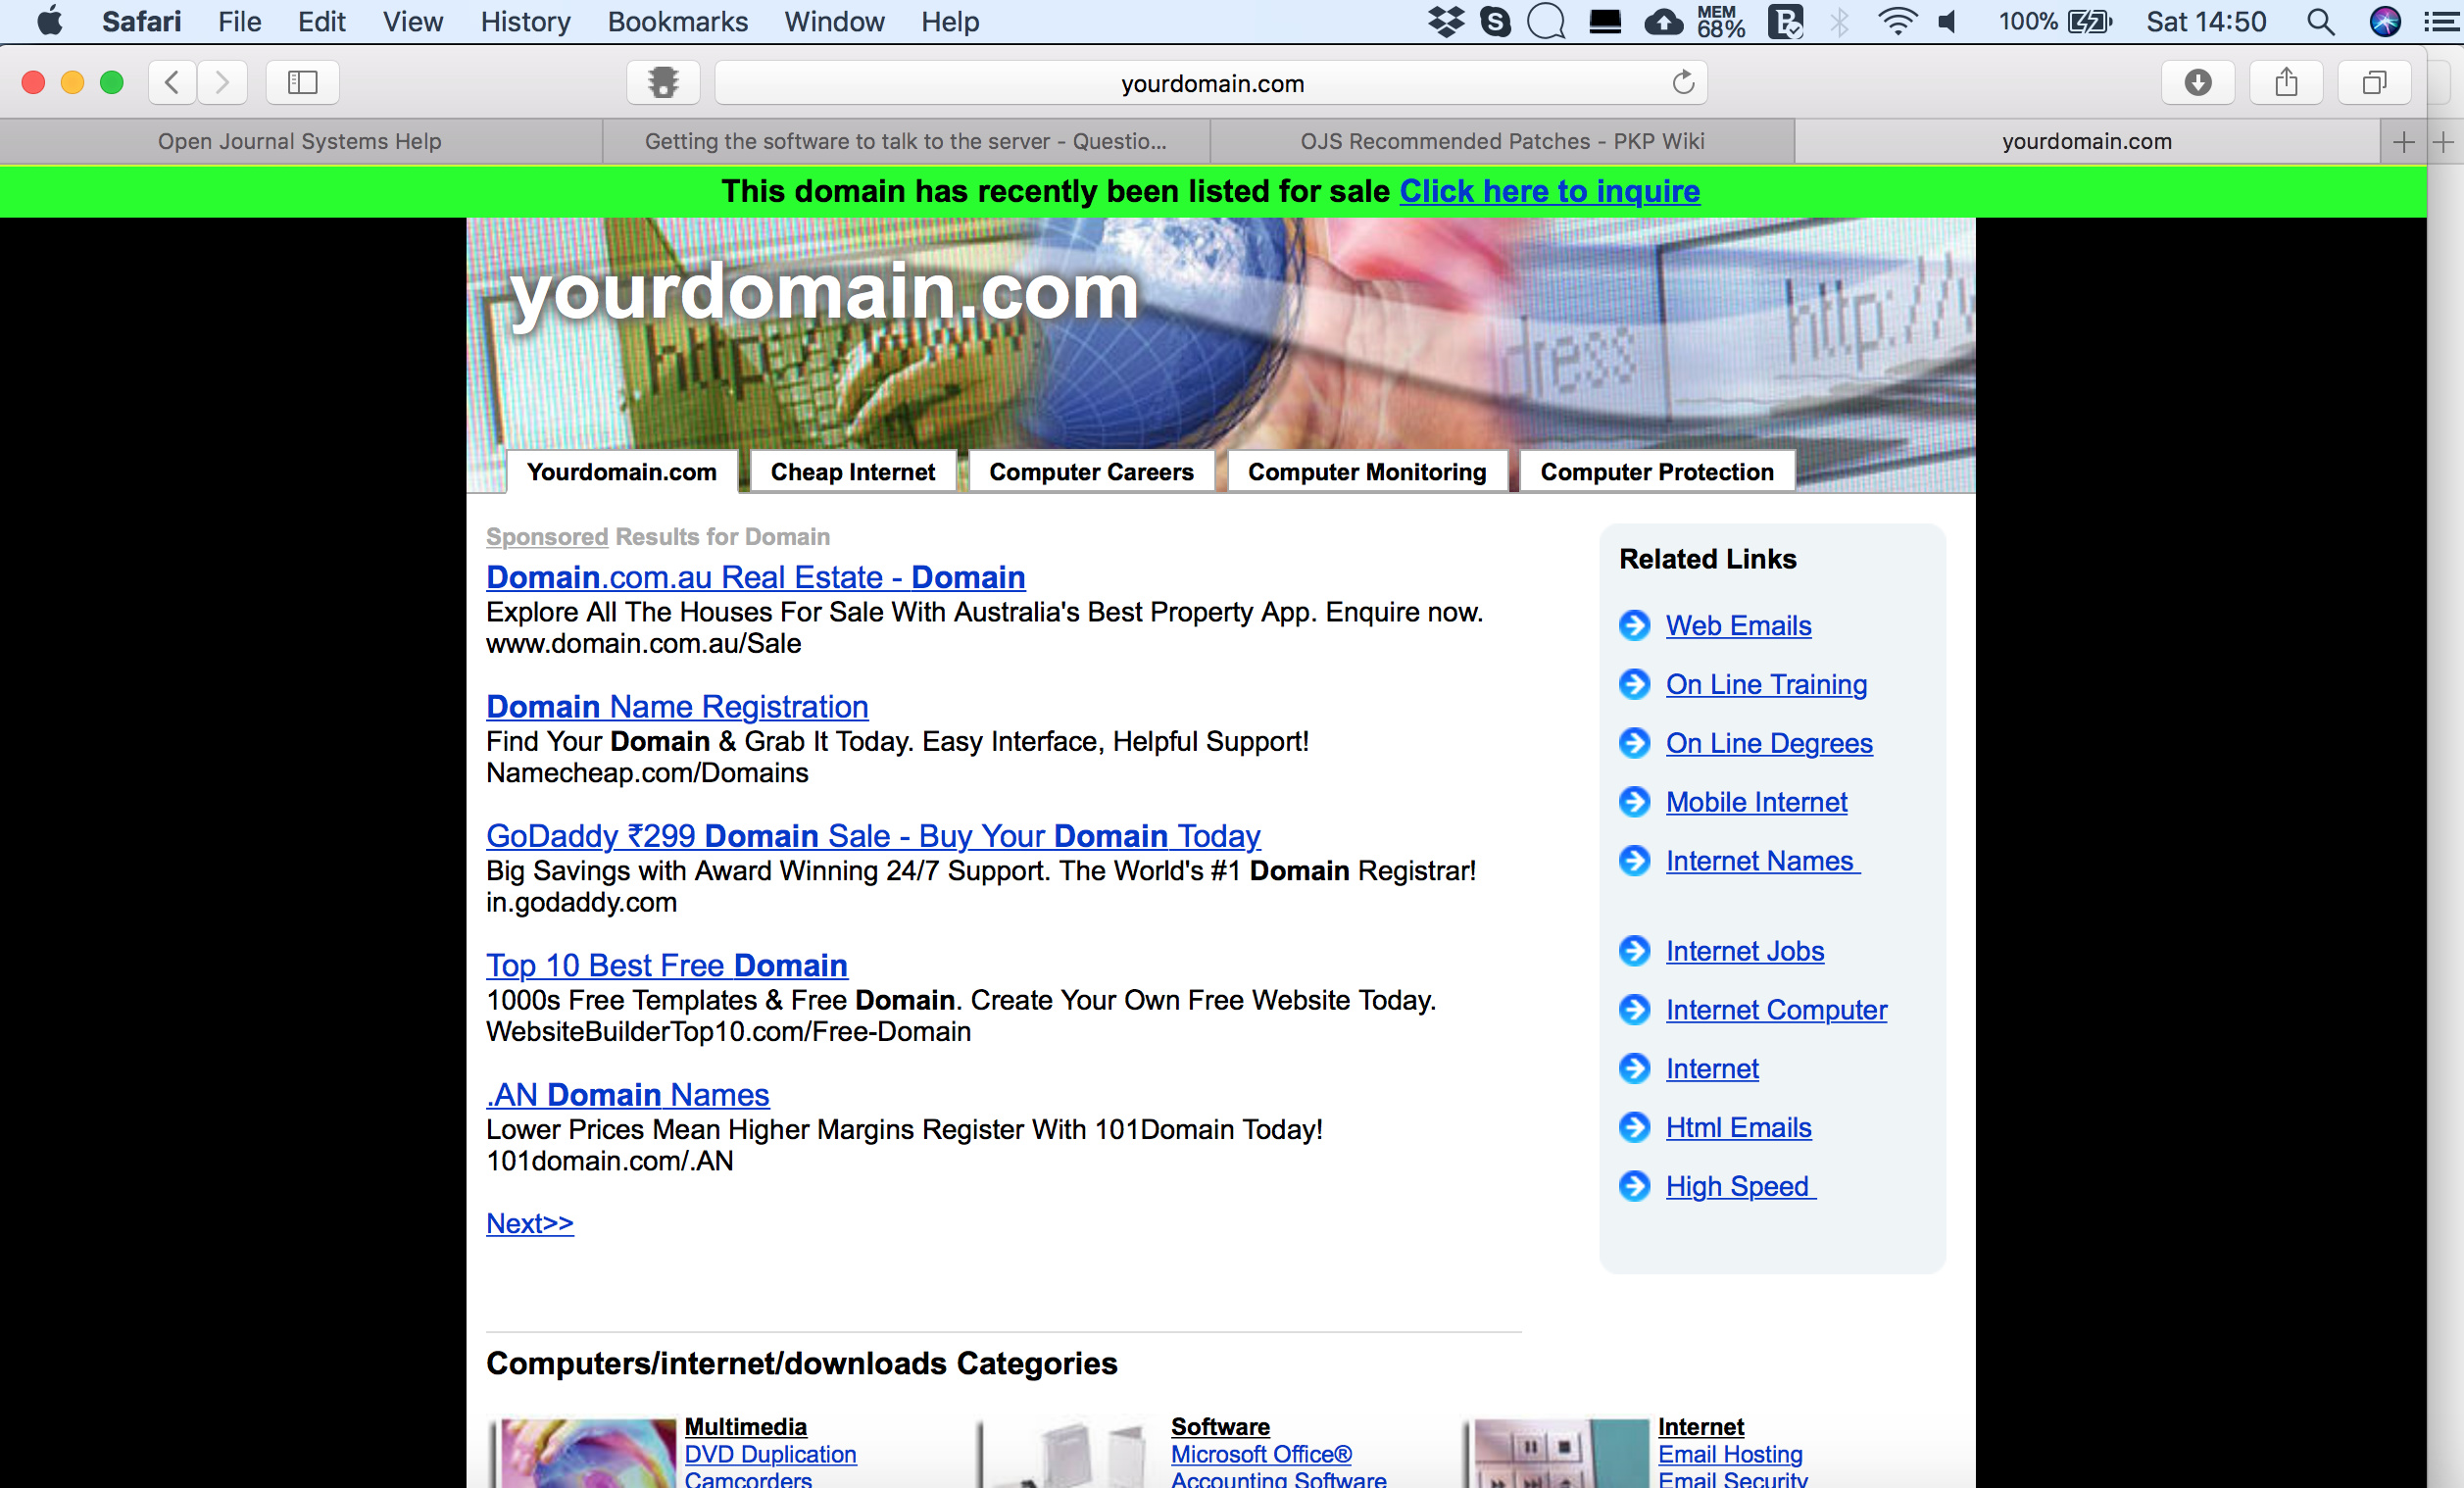Click arrow icon beside High Speed

click(1634, 1185)
